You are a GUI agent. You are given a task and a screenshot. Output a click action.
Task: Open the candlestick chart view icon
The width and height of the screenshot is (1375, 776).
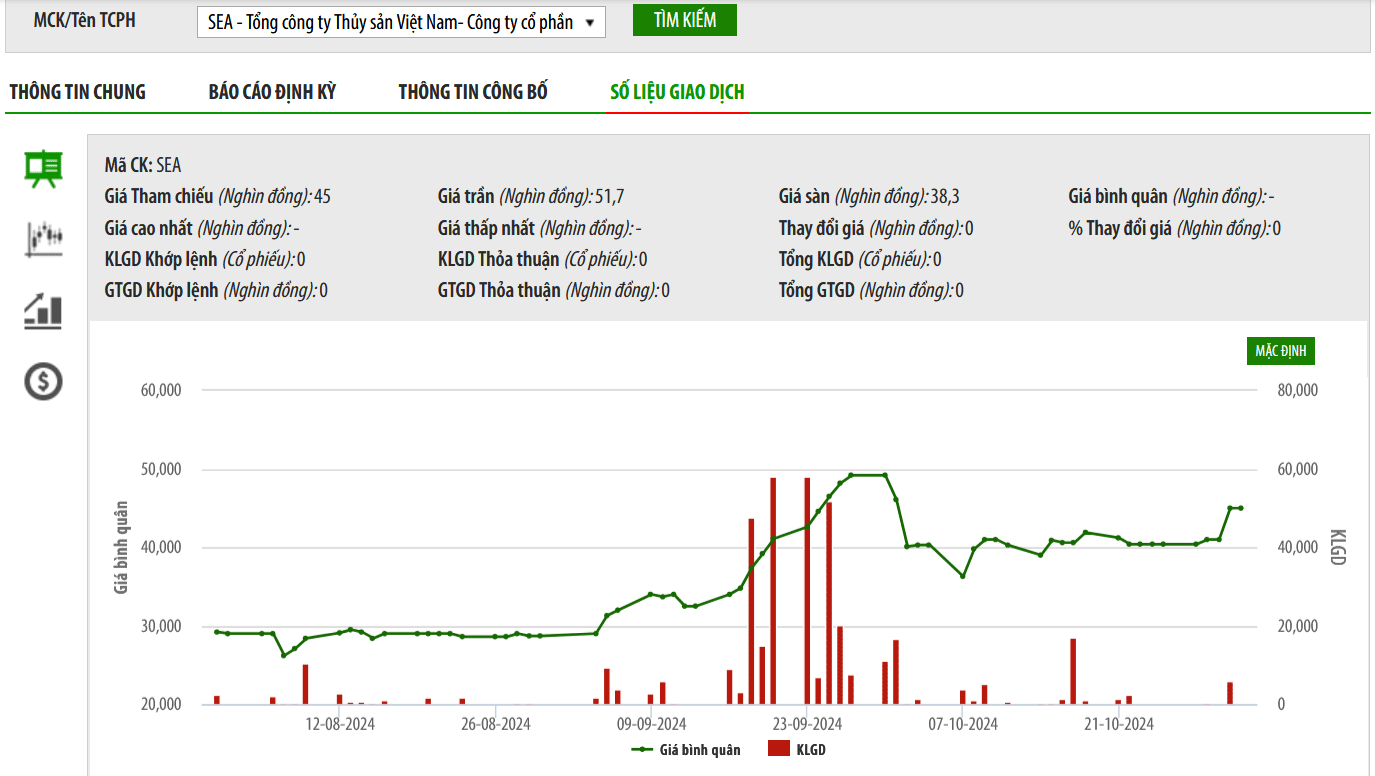coord(44,239)
